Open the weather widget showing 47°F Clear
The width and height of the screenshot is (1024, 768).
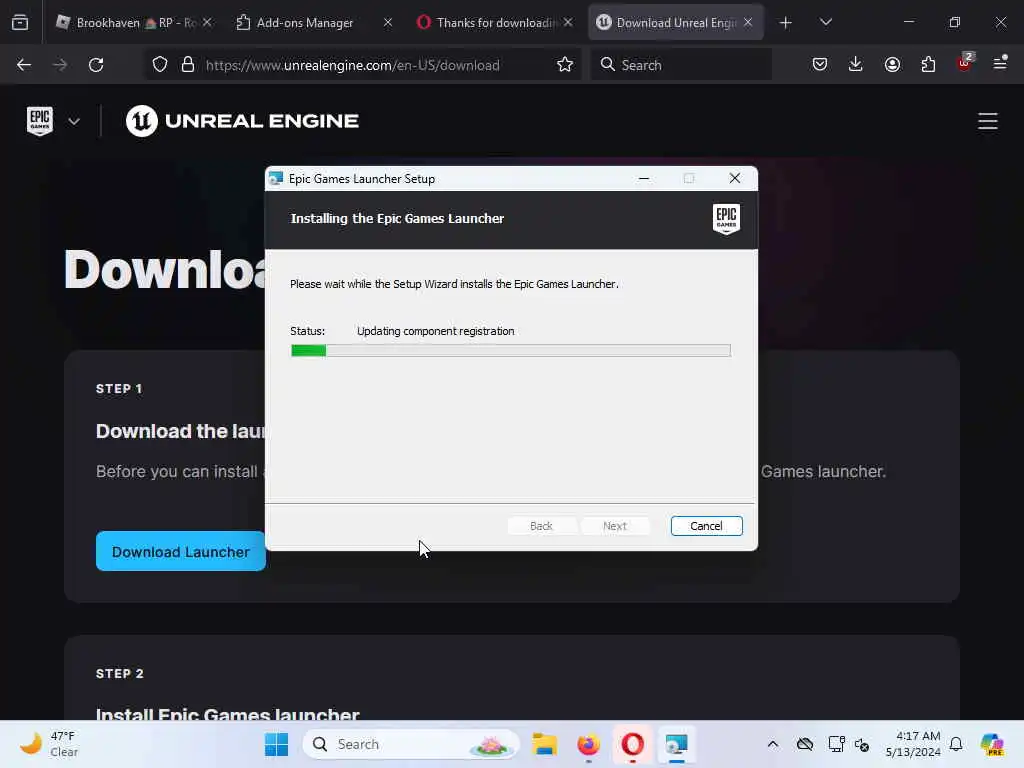coord(49,744)
